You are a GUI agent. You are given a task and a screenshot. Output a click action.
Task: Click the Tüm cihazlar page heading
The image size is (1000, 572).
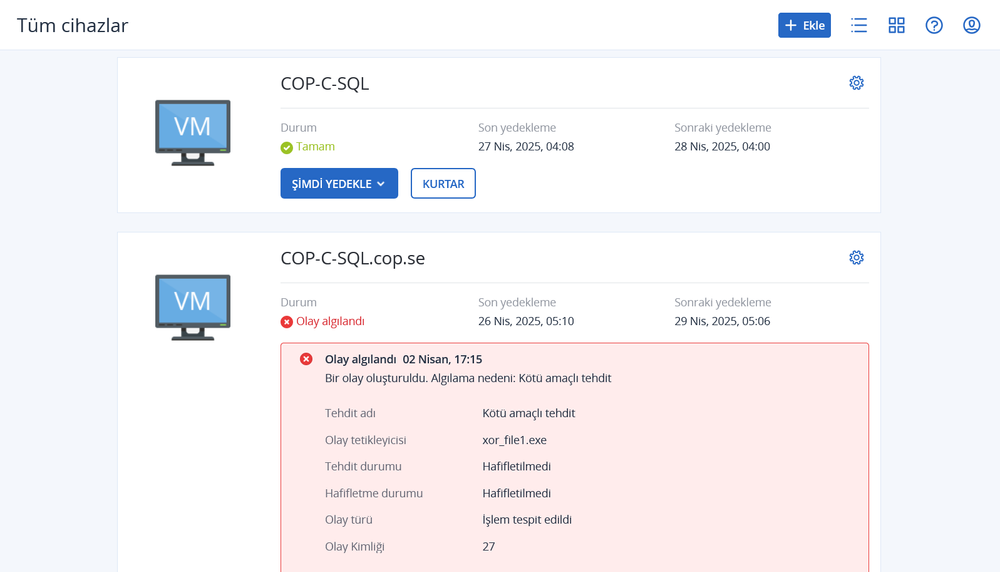click(x=72, y=25)
